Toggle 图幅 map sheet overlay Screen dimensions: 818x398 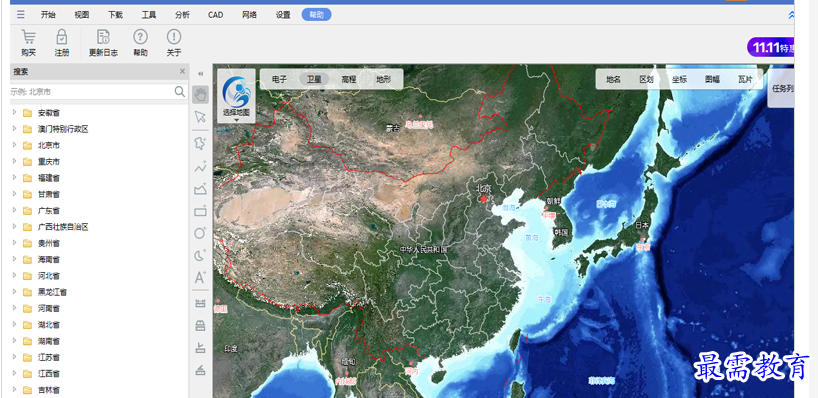pos(712,80)
